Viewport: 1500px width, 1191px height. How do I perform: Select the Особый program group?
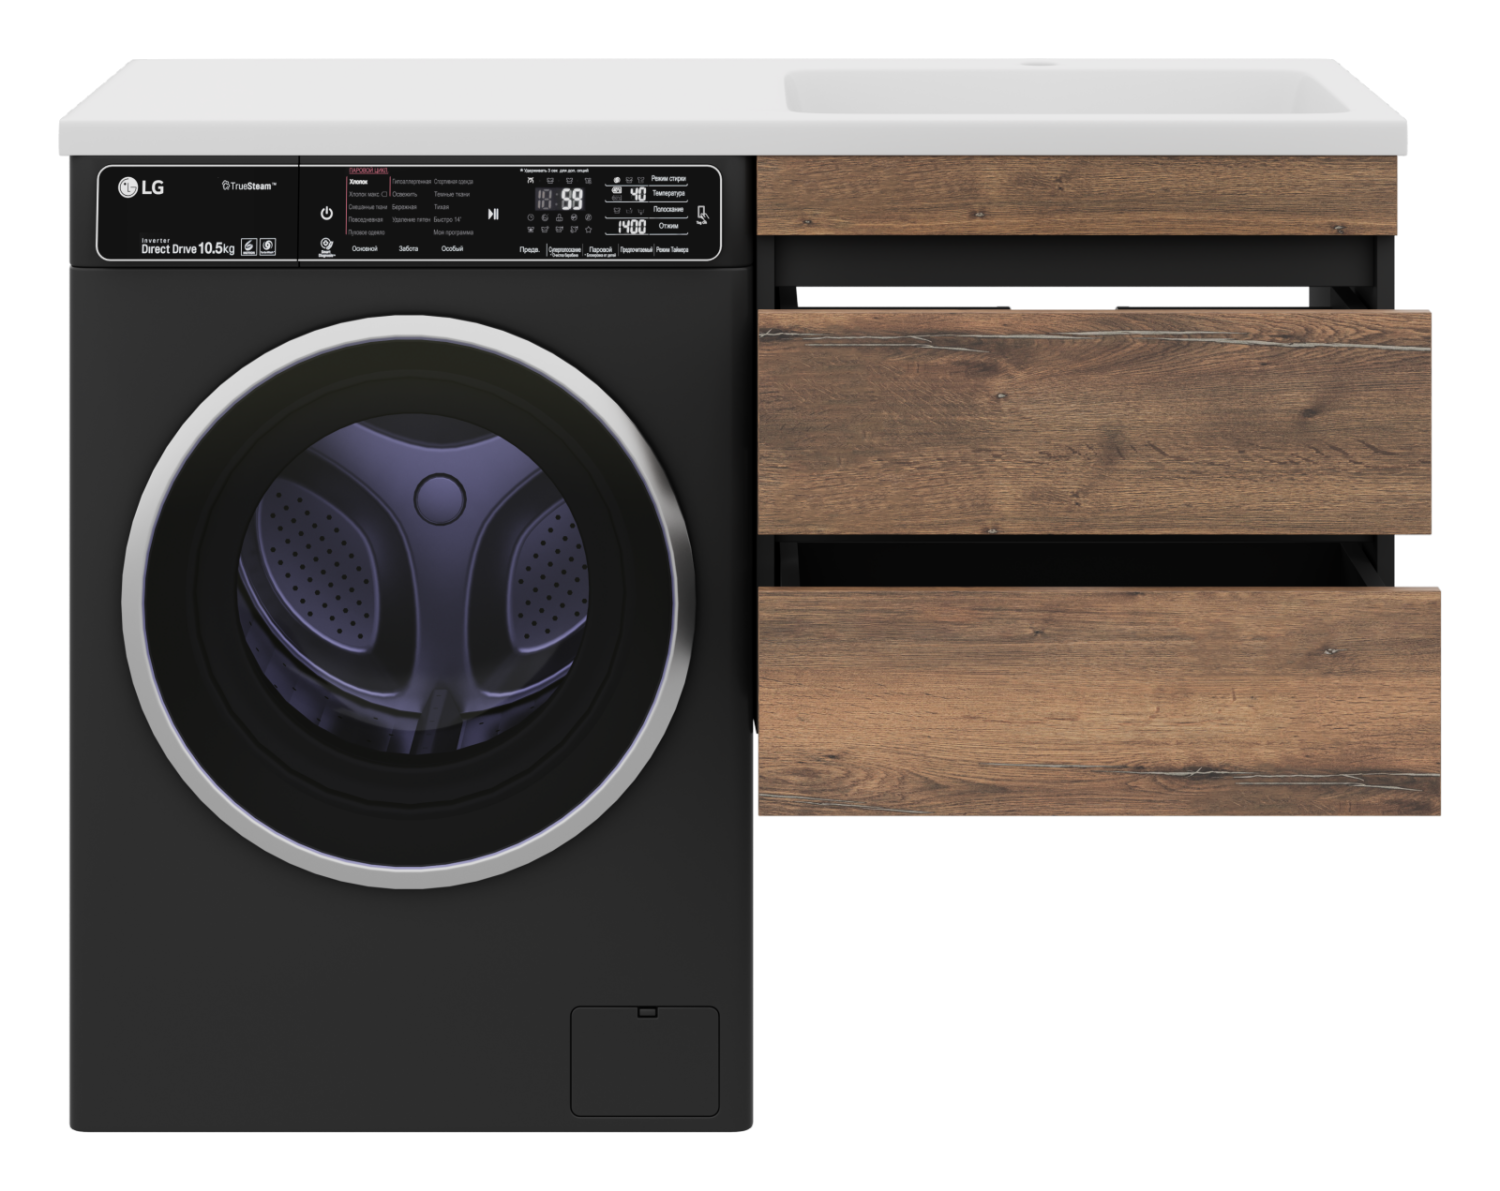(x=452, y=248)
